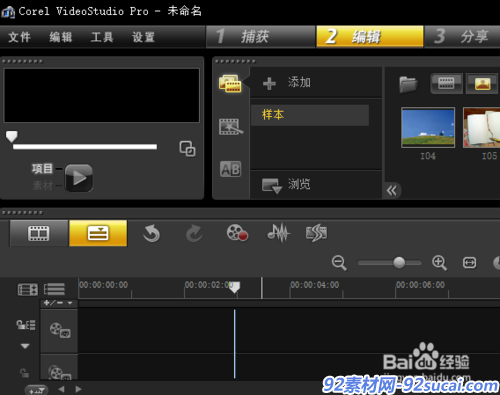
Task: Open the 文件 menu
Action: [19, 37]
